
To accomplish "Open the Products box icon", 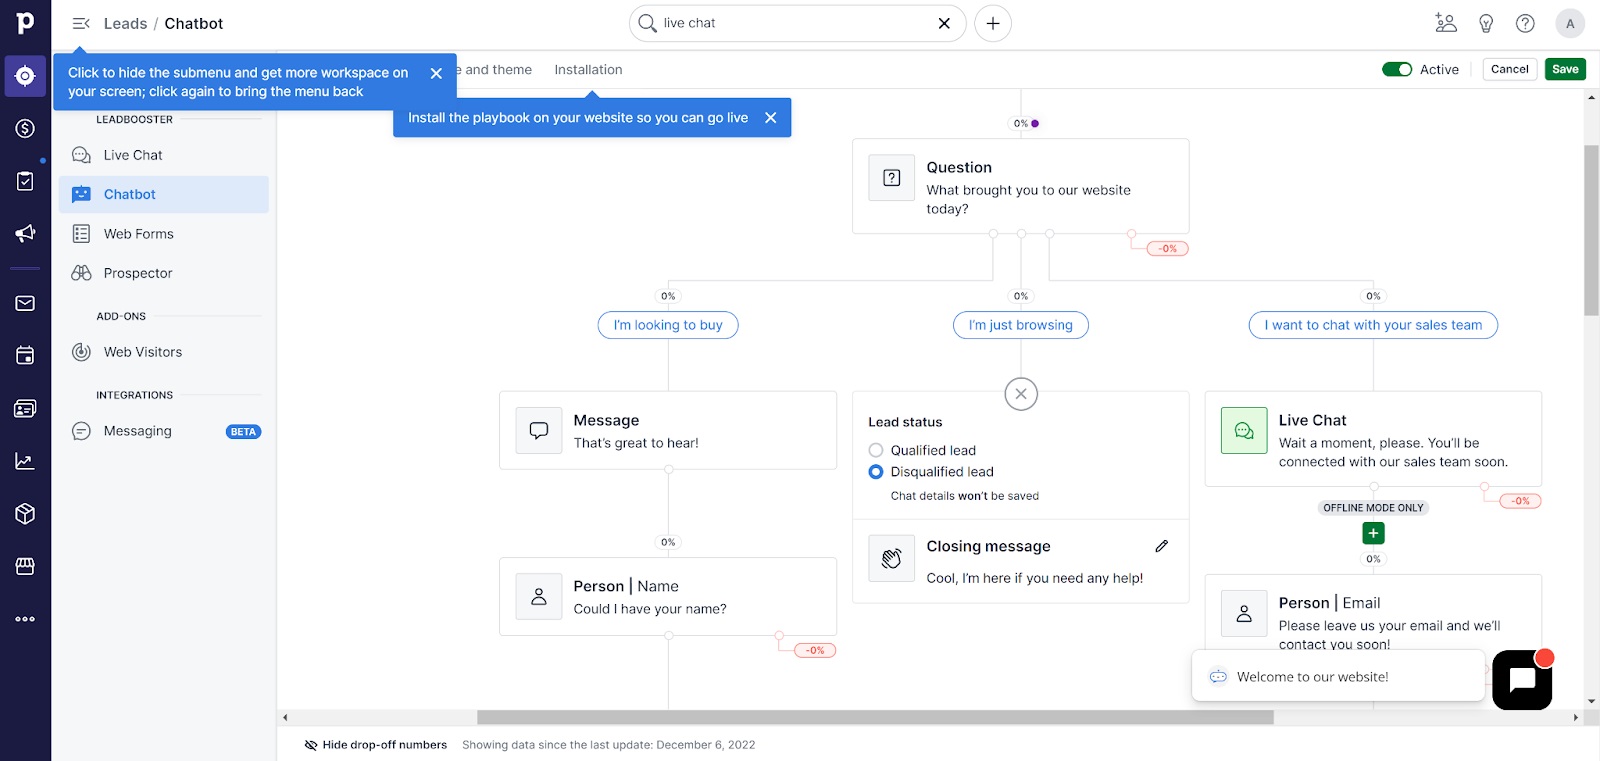I will pyautogui.click(x=25, y=514).
